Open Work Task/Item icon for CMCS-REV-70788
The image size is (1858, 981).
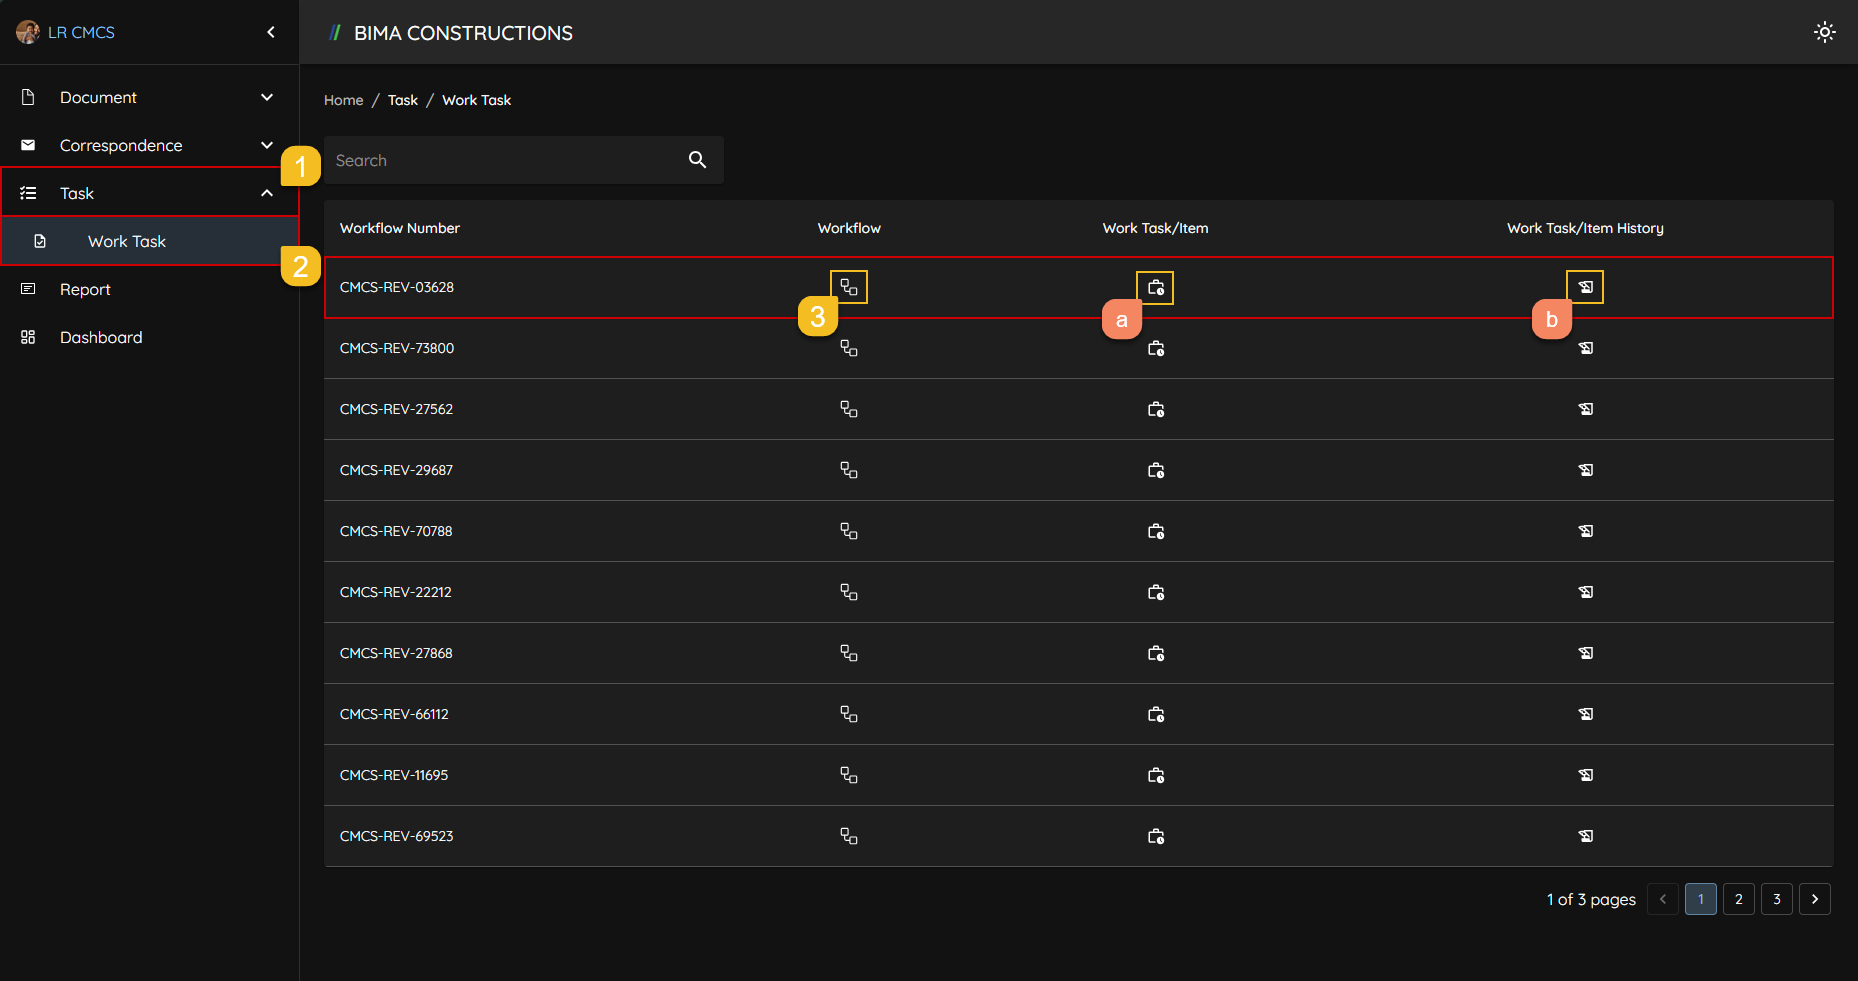coord(1155,531)
